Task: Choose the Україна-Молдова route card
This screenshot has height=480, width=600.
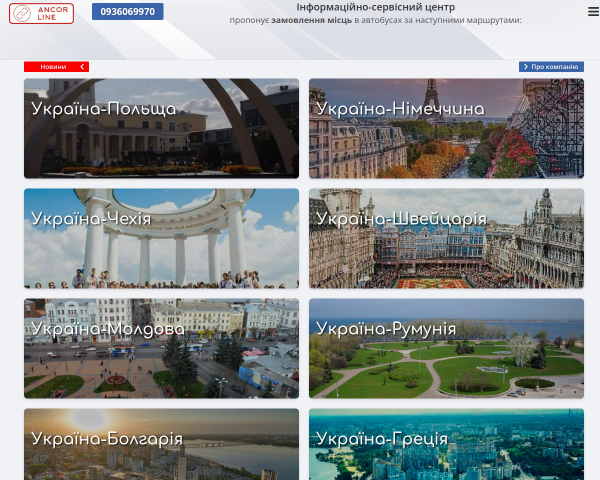Action: (x=161, y=348)
